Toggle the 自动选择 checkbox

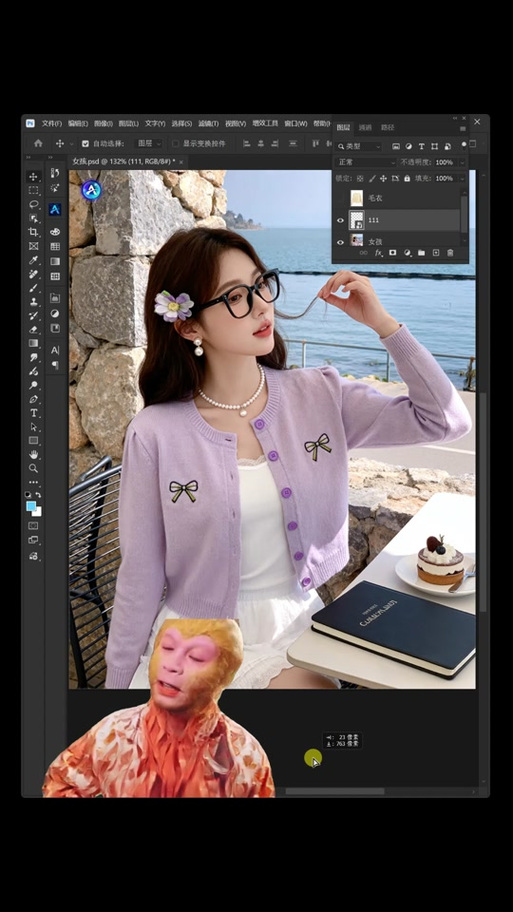tap(86, 144)
